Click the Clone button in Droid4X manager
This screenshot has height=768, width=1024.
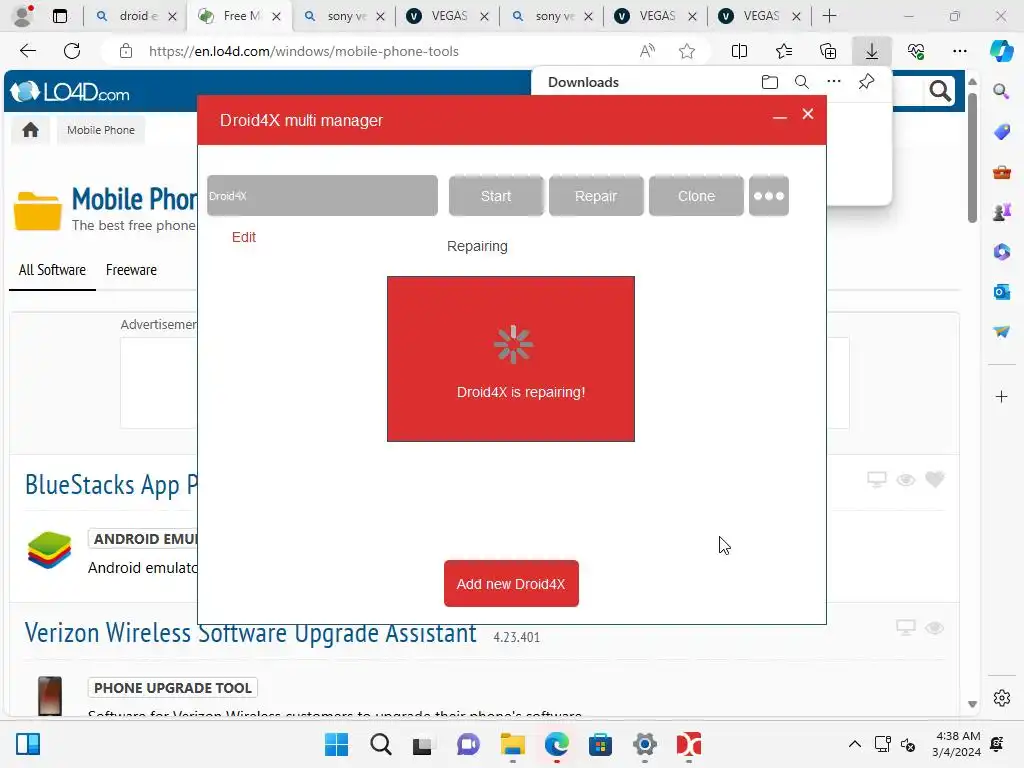[696, 196]
